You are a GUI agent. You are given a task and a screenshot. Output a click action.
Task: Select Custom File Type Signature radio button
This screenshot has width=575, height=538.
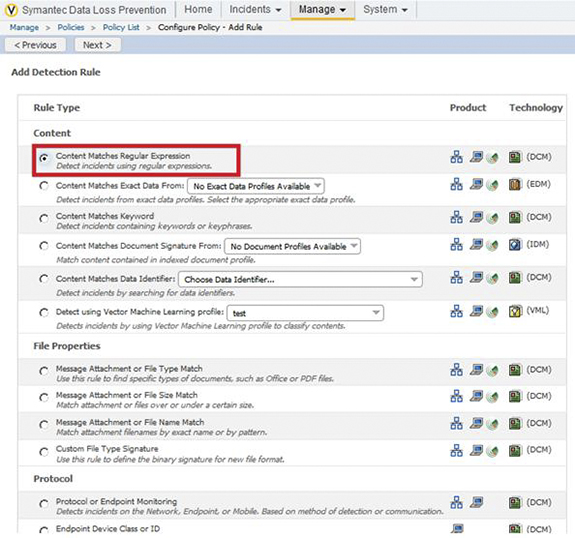tap(44, 452)
